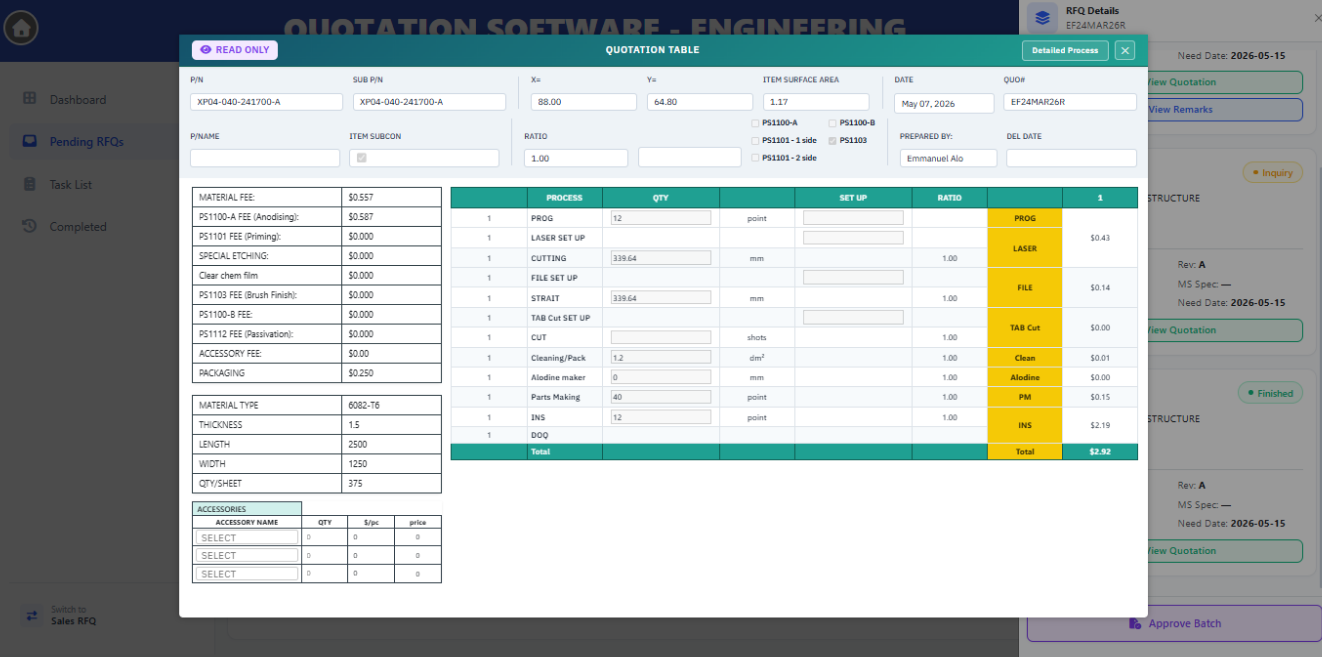Click the Dashboard sidebar icon
Image resolution: width=1322 pixels, height=657 pixels.
[30, 99]
